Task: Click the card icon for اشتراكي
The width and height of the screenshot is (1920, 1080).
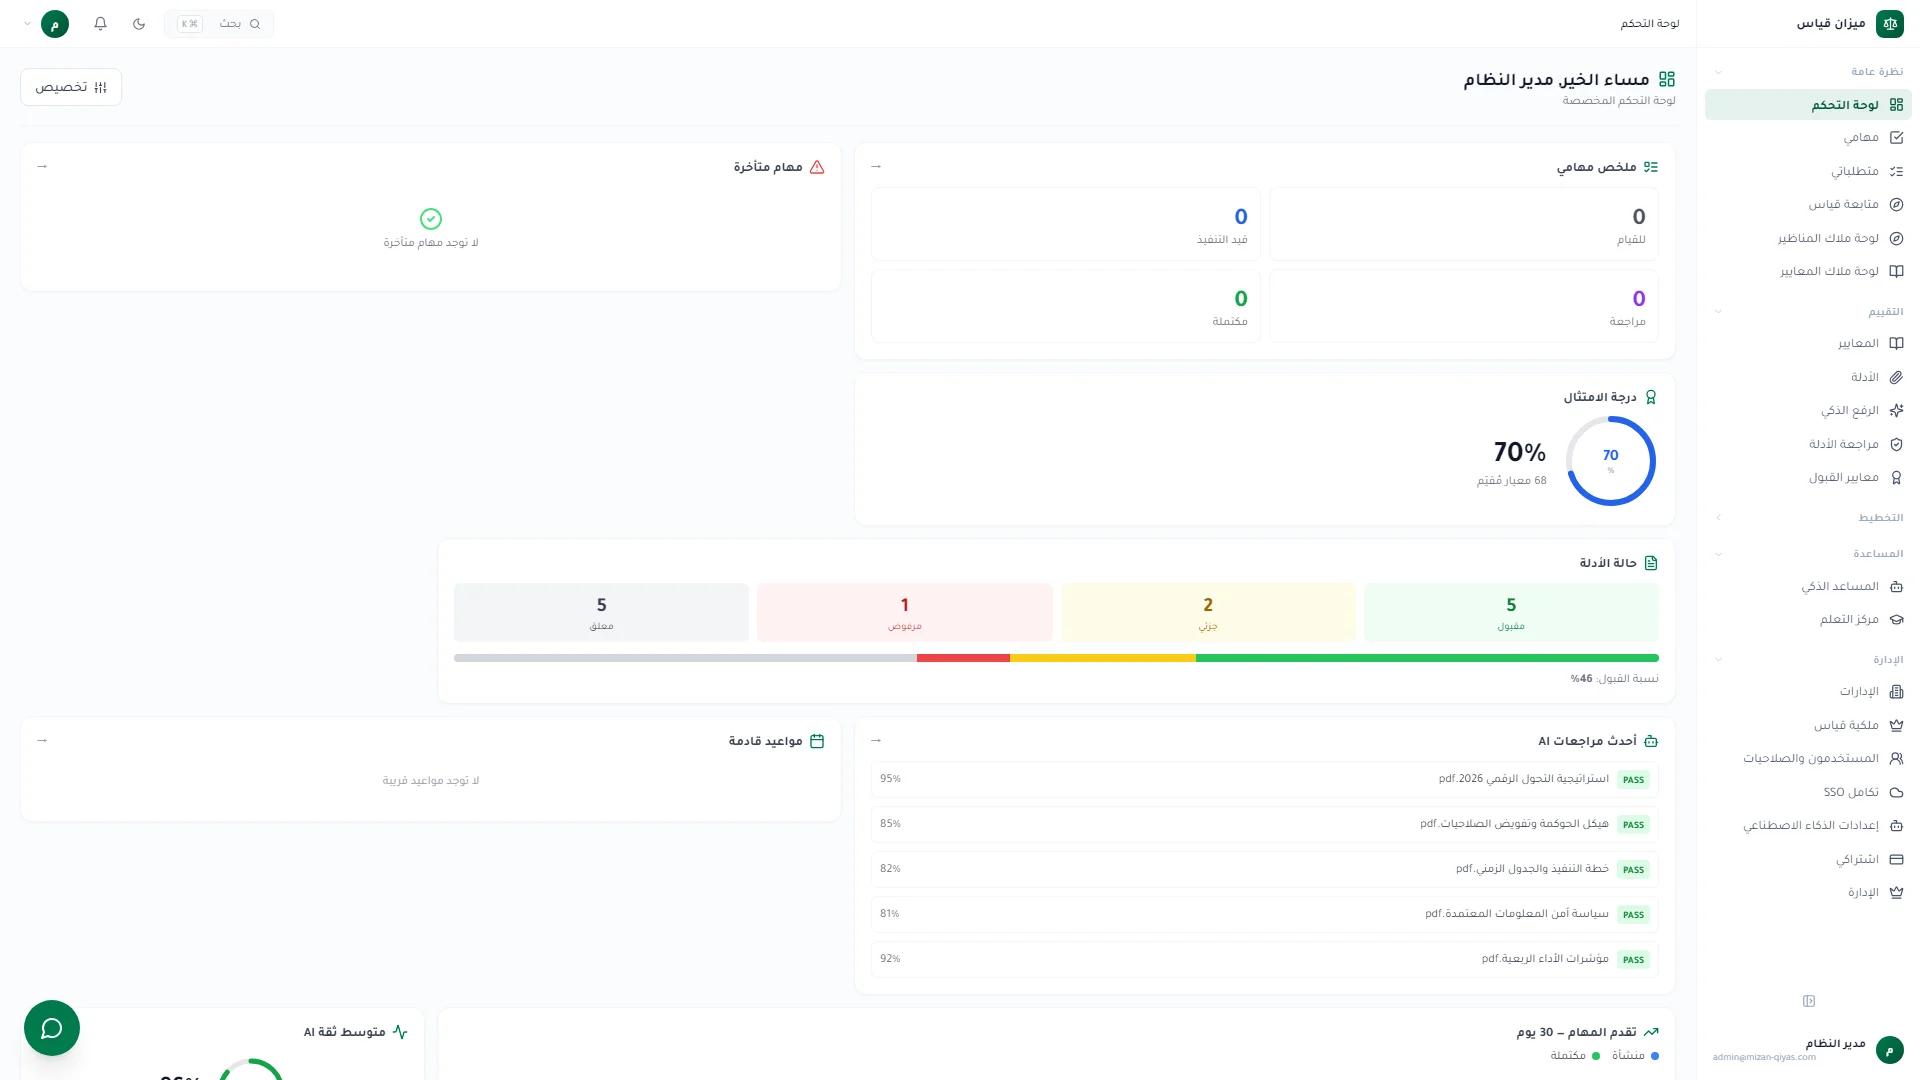Action: [1896, 859]
